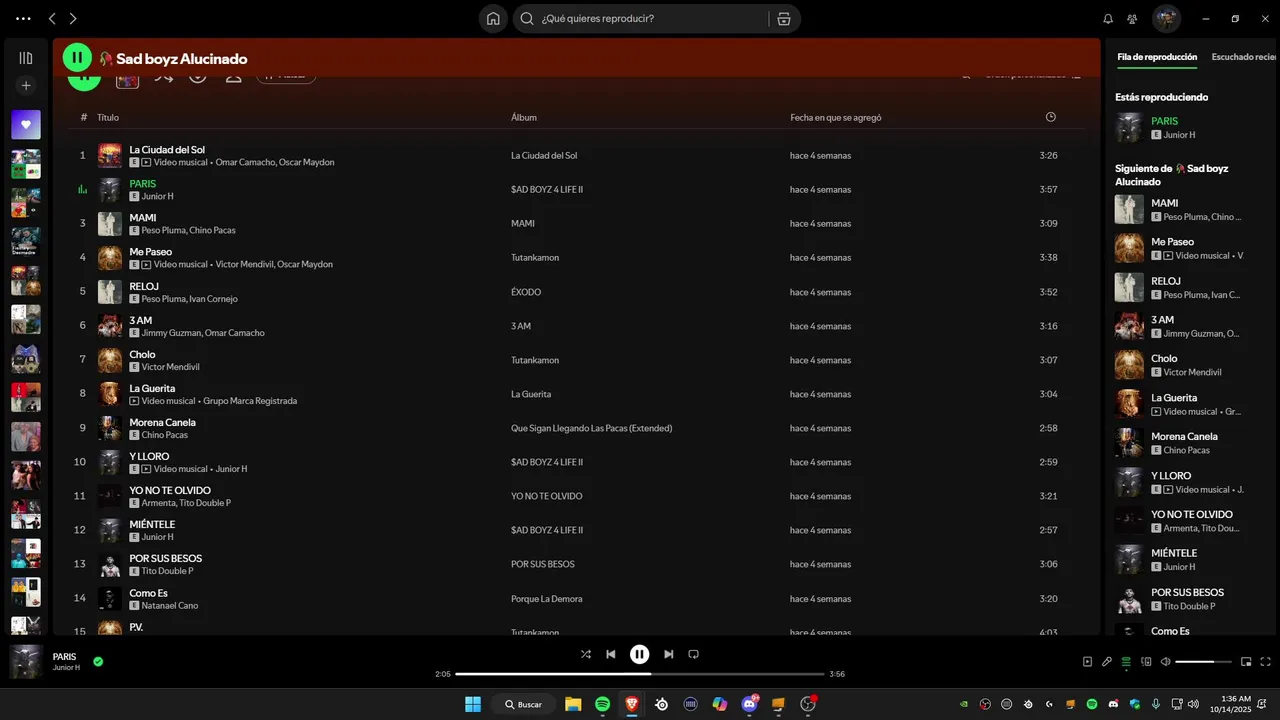The image size is (1280, 720).
Task: Open Tutankamon album in Cholo row
Action: 535,360
